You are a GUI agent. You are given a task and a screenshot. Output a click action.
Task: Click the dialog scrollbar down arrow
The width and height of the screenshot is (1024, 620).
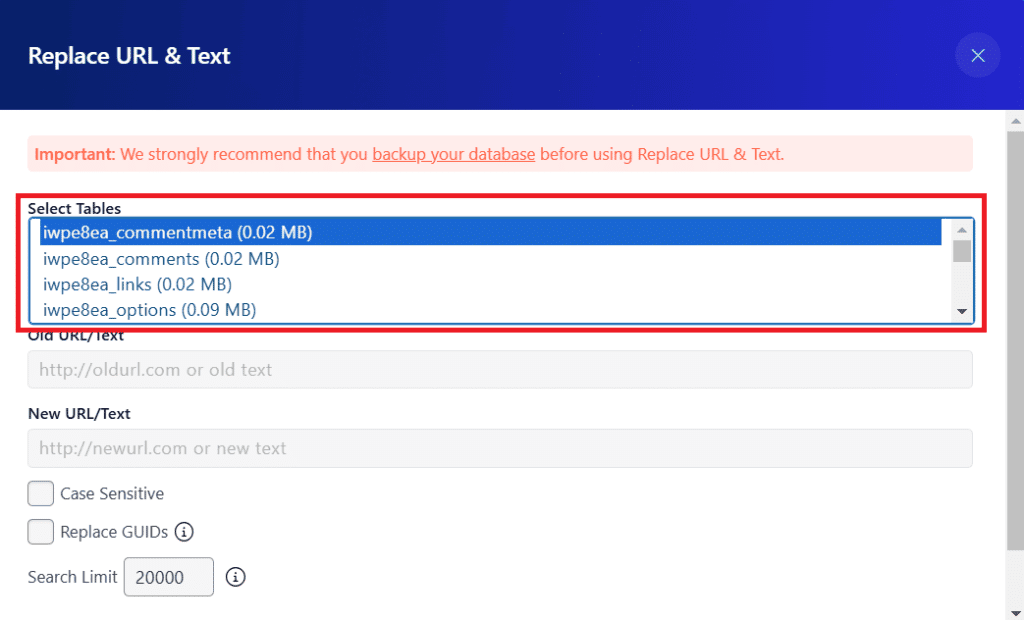point(1015,612)
